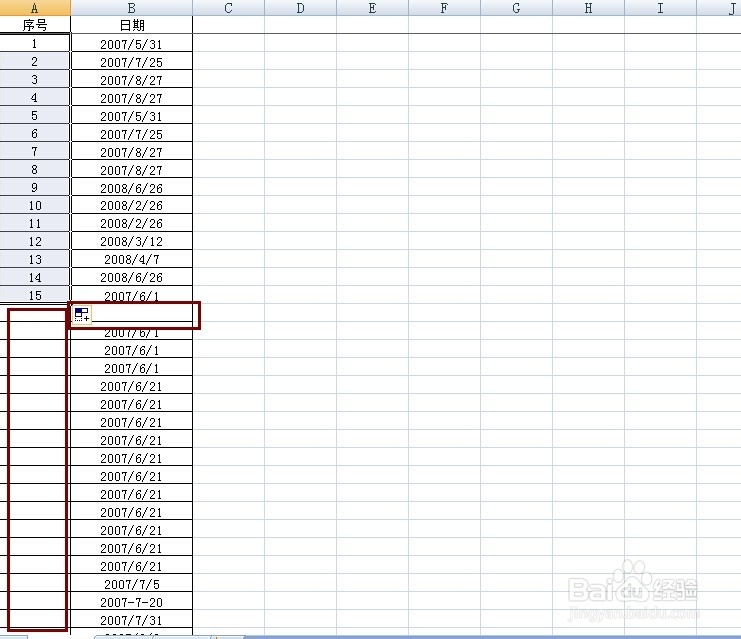
Task: Select serial number cell 9
Action: click(35, 187)
